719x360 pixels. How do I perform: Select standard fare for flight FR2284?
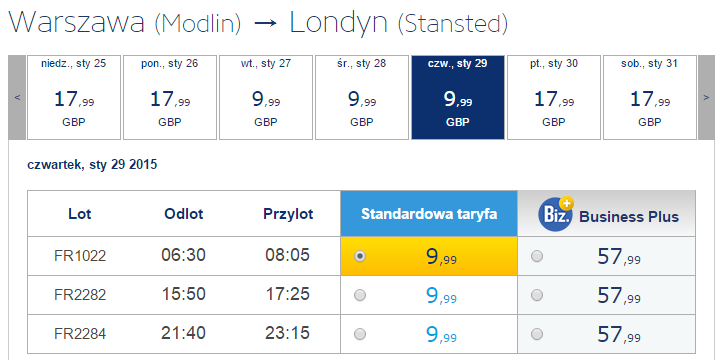tap(360, 334)
